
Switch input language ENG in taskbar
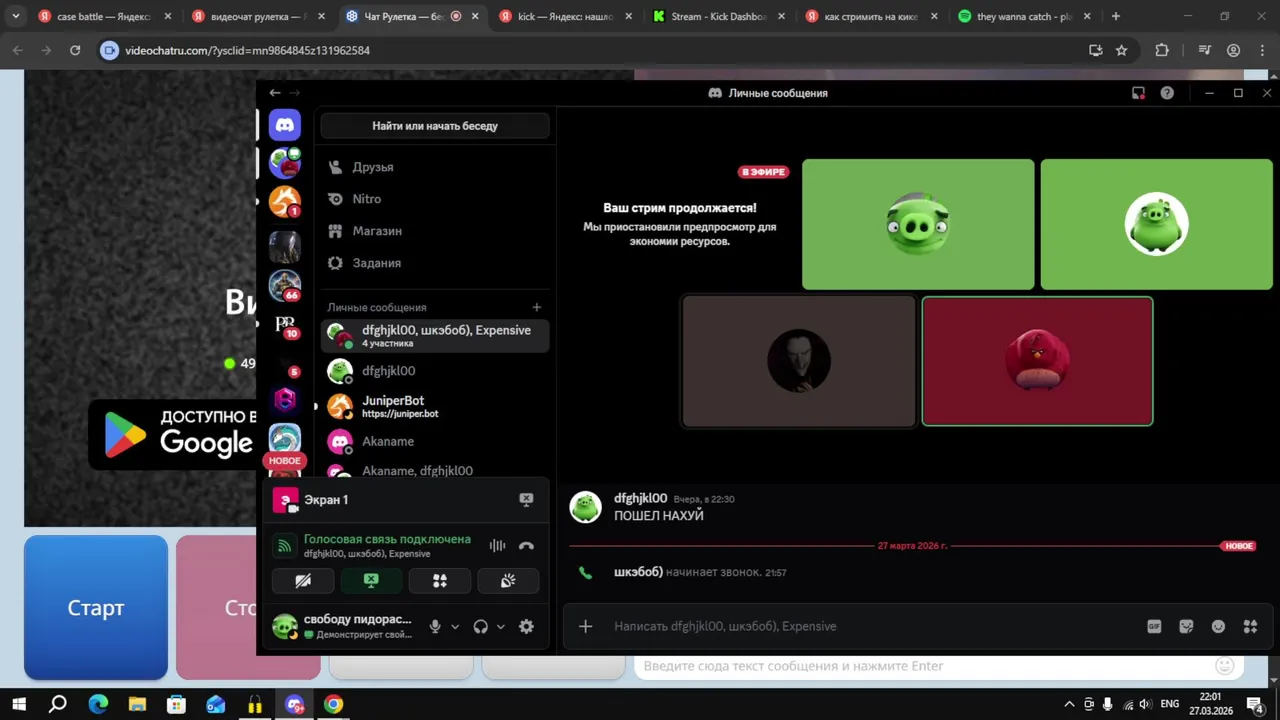coord(1170,704)
